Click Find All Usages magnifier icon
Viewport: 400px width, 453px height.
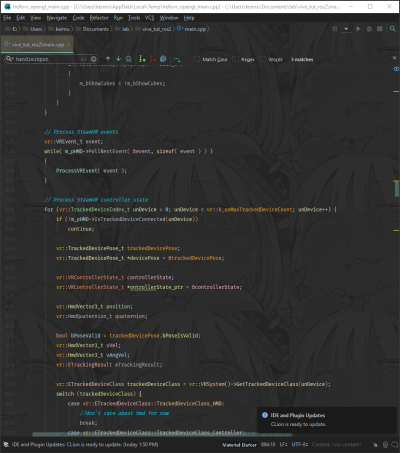[129, 59]
